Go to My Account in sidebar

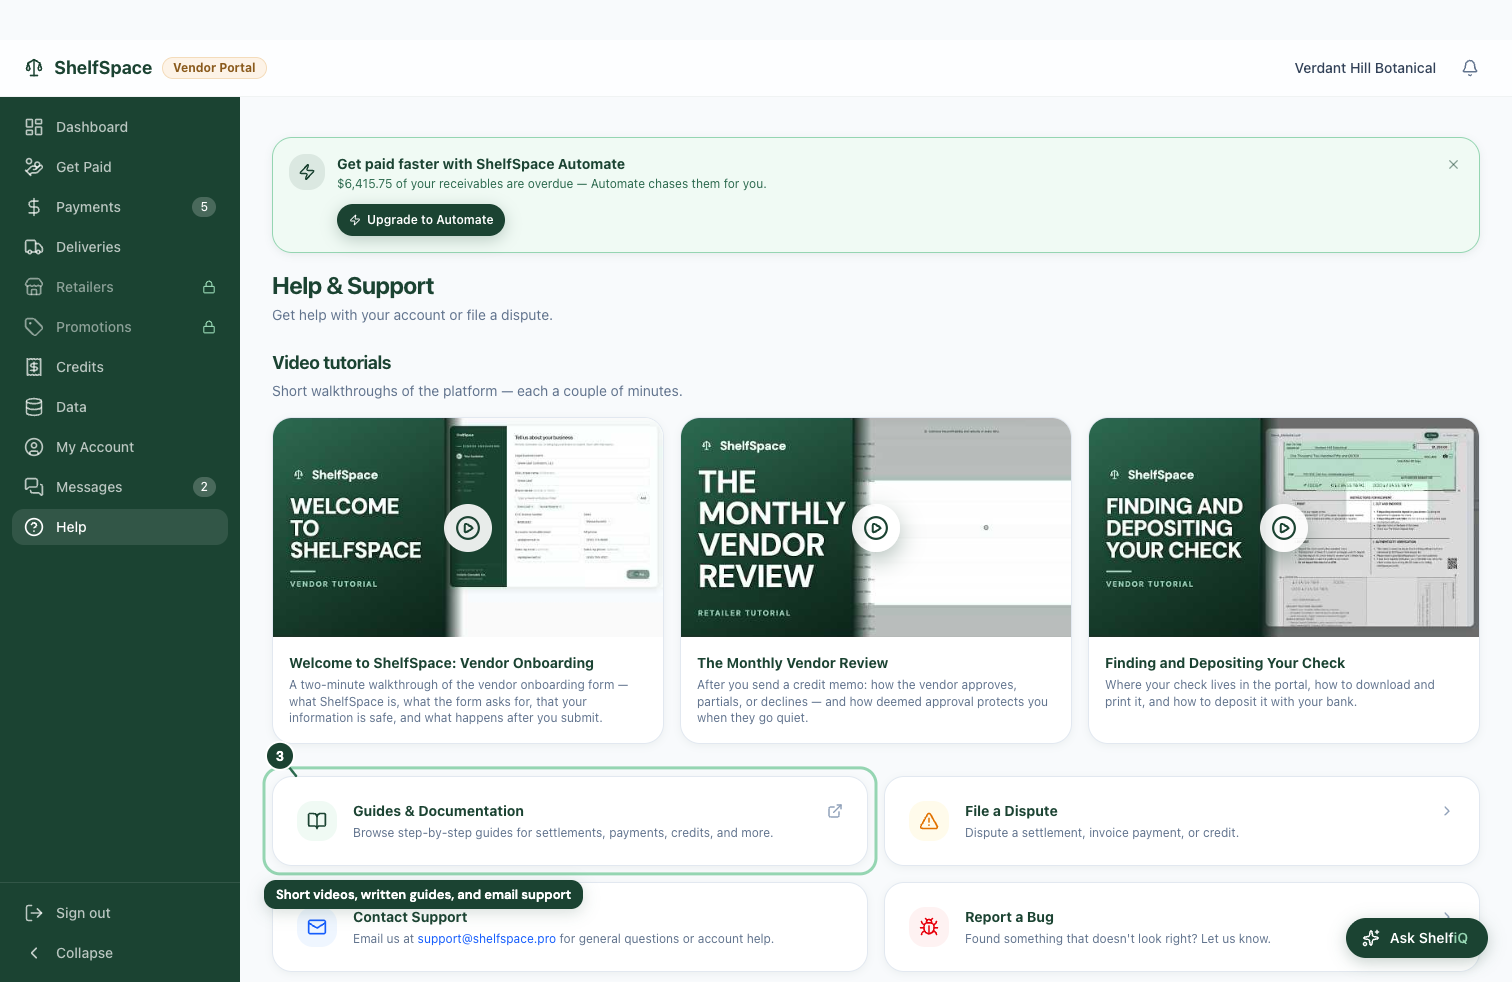(x=120, y=447)
